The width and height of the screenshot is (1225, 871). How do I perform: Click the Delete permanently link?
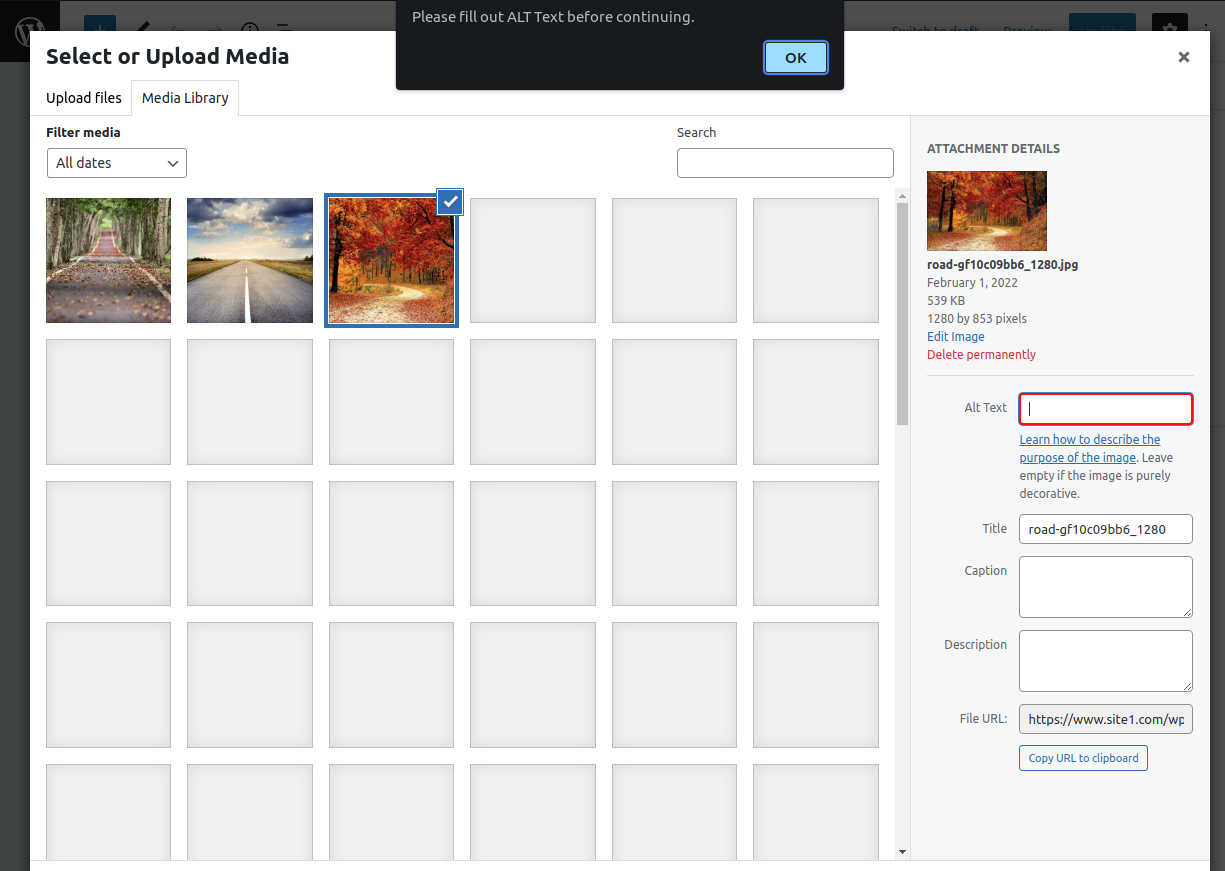pyautogui.click(x=981, y=355)
